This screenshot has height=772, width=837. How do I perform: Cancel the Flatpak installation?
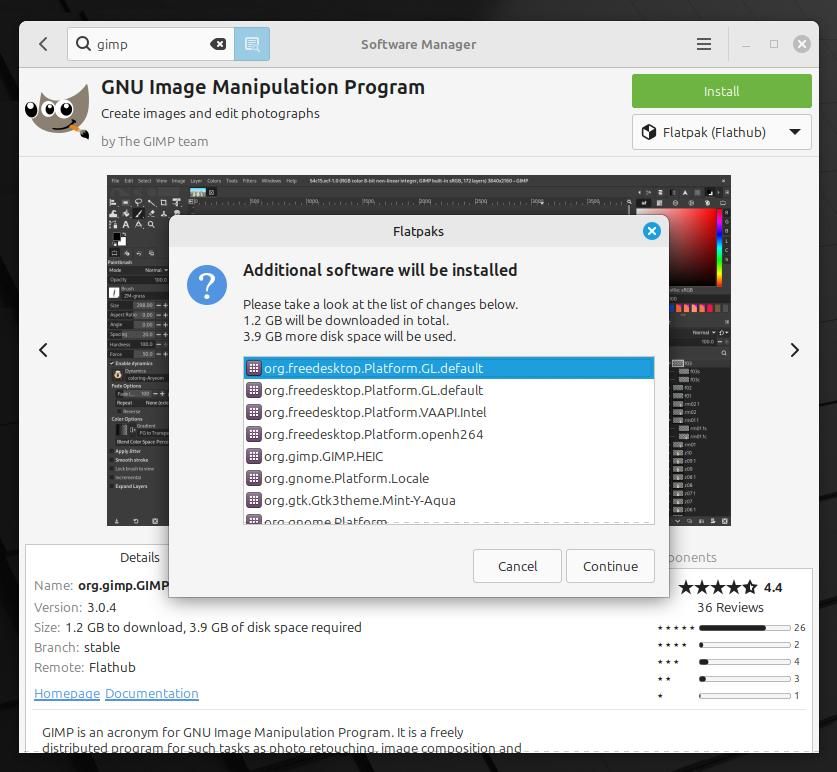point(517,566)
